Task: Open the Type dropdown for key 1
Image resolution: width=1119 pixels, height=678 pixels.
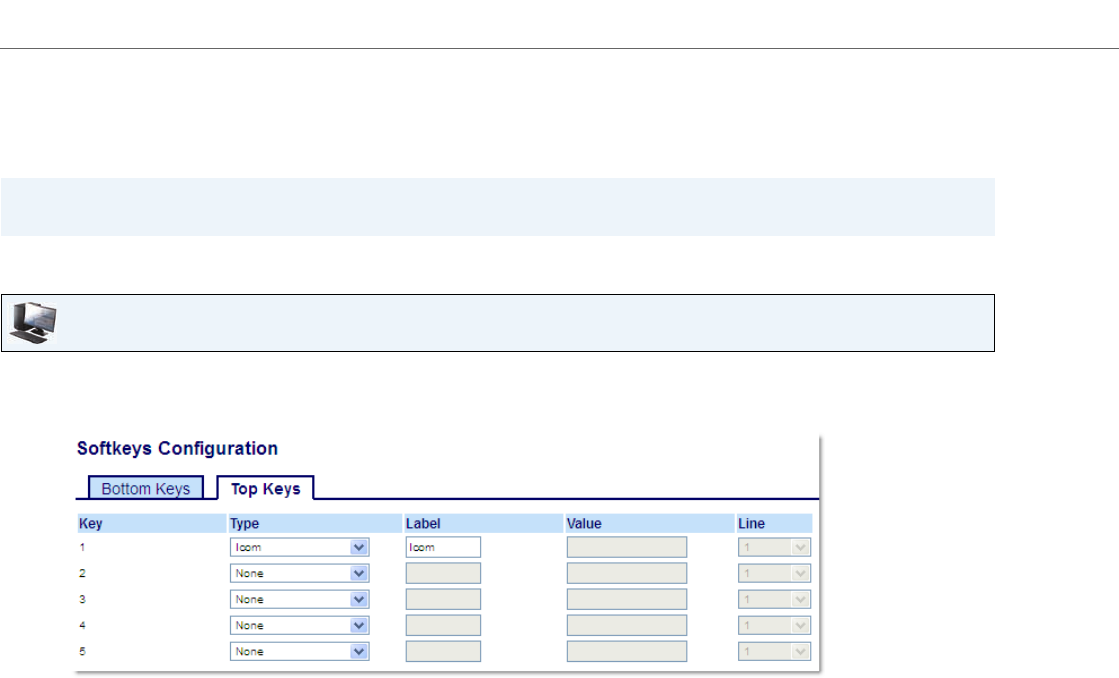Action: point(299,547)
